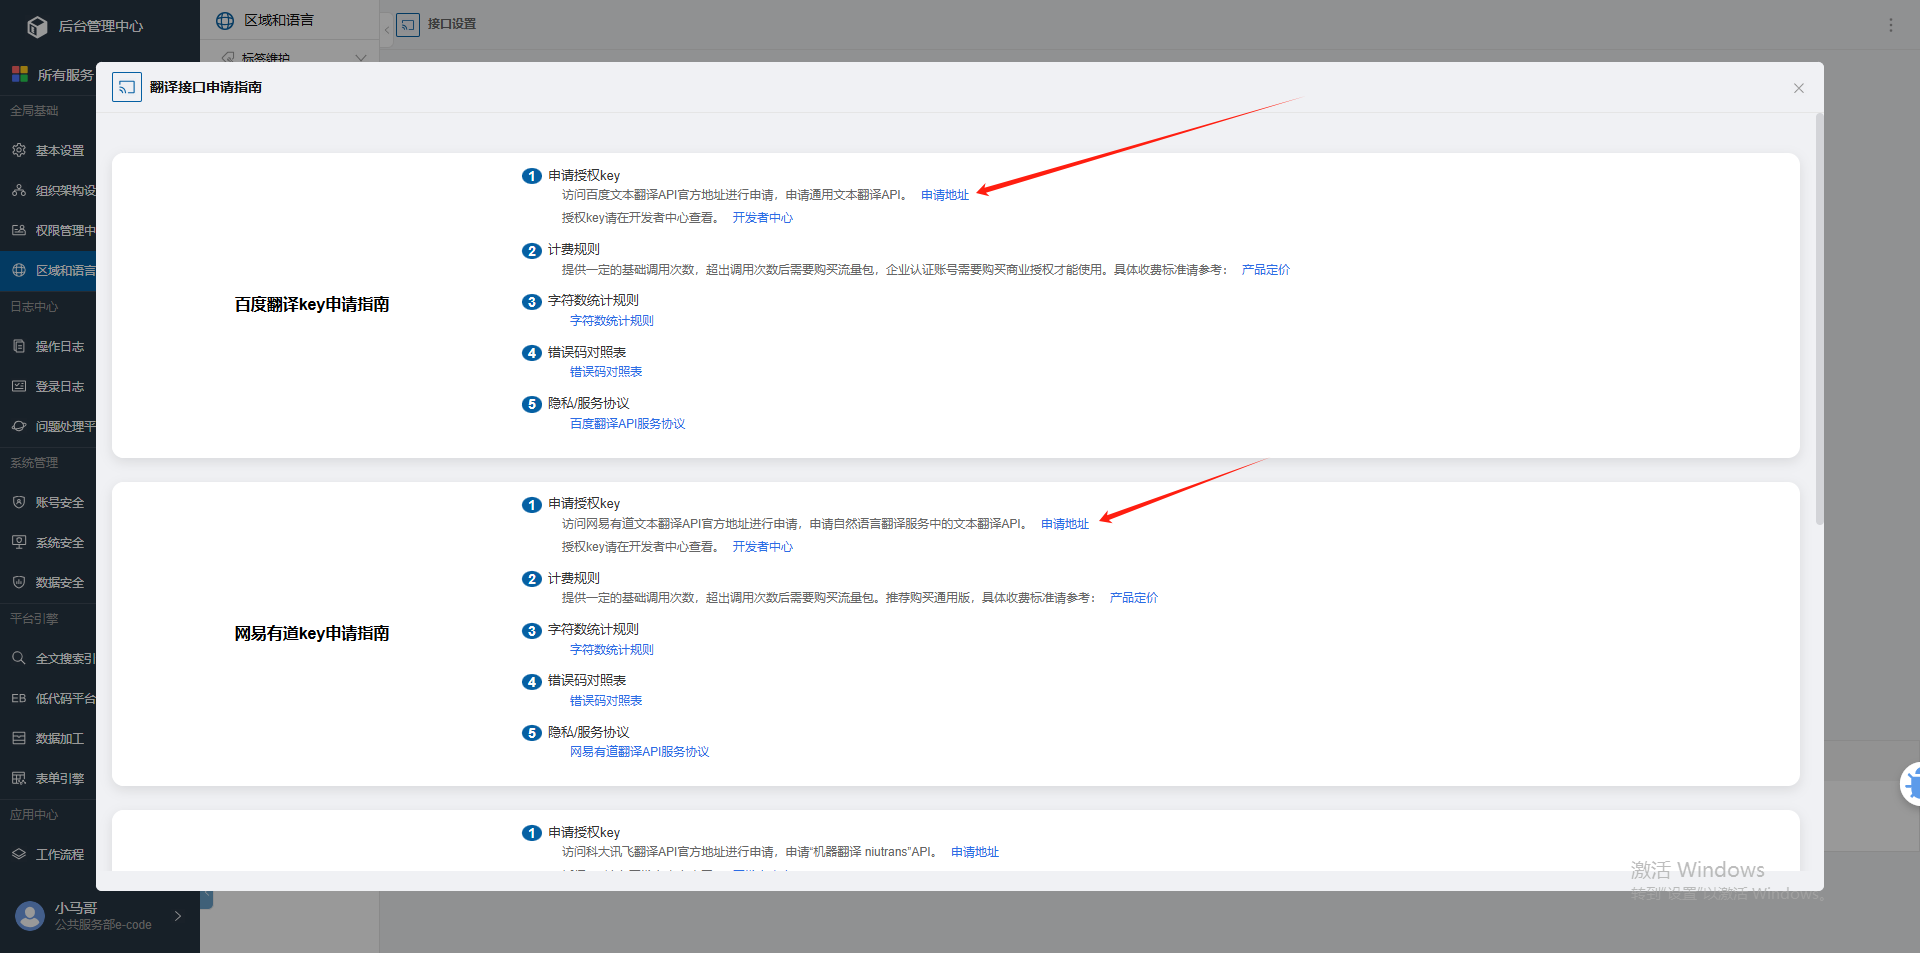Expand the 小马哥 user menu chevron
The image size is (1920, 953).
[x=178, y=916]
